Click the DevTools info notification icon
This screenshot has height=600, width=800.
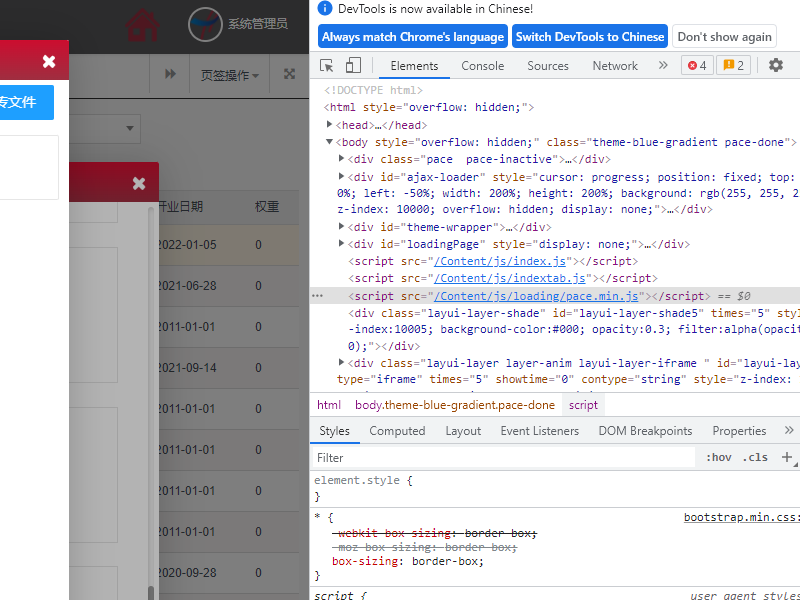tap(324, 9)
